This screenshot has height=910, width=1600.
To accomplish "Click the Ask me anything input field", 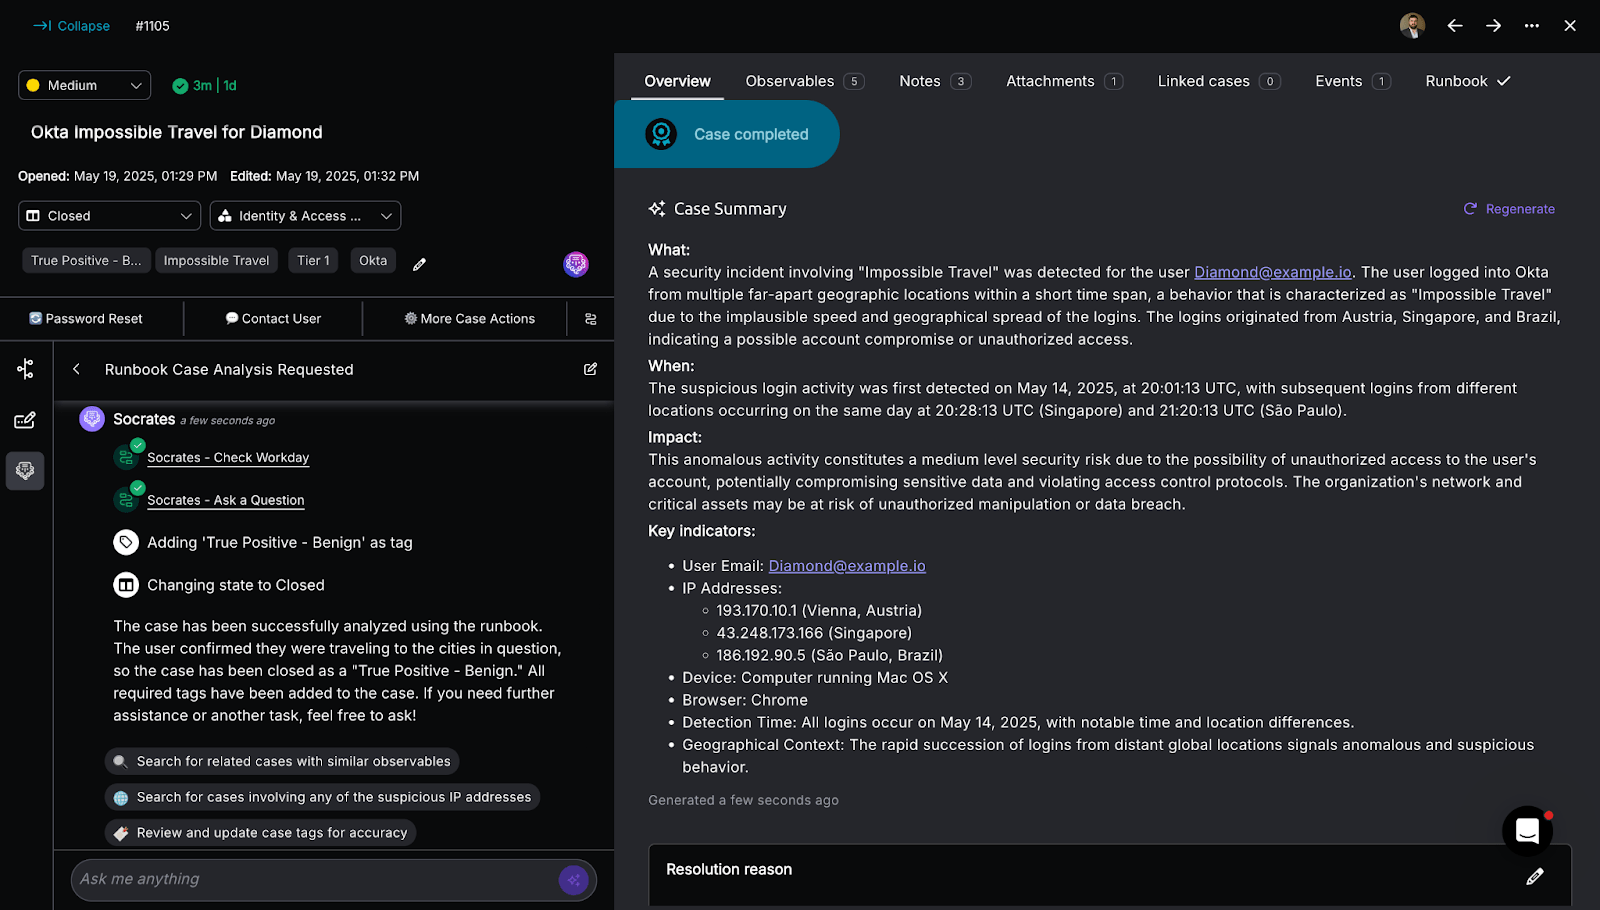I will 300,879.
